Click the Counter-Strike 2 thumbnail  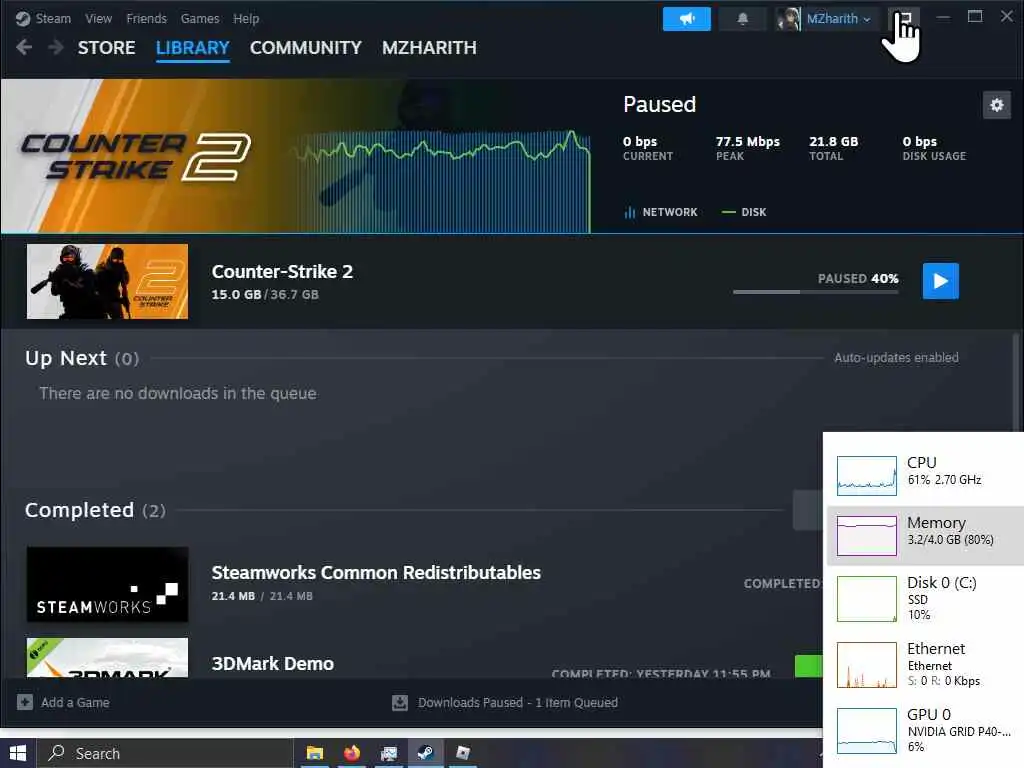pyautogui.click(x=107, y=281)
